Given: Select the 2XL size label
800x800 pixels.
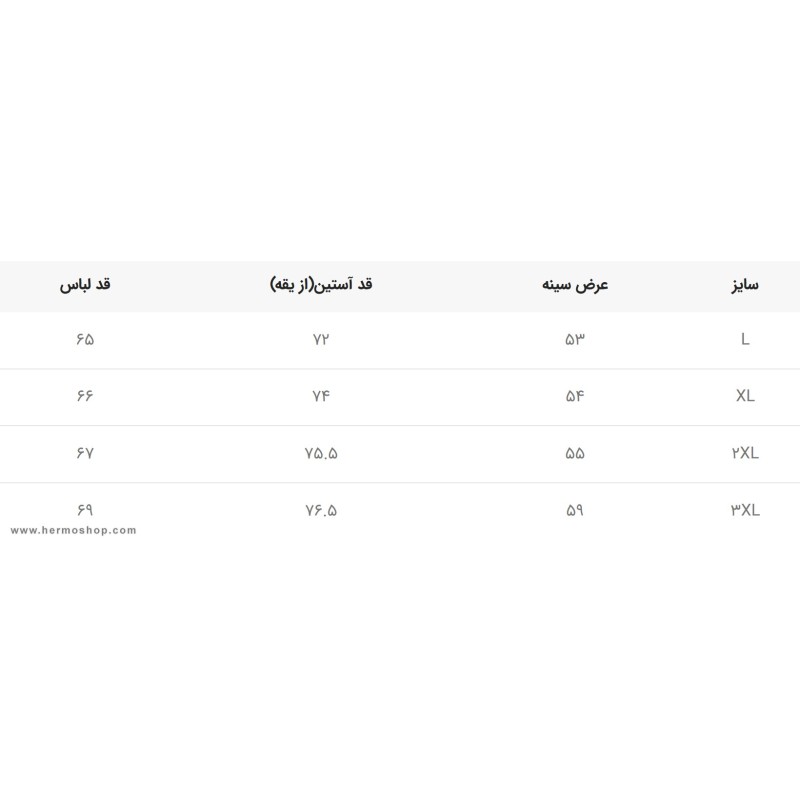Looking at the screenshot, I should (x=745, y=453).
